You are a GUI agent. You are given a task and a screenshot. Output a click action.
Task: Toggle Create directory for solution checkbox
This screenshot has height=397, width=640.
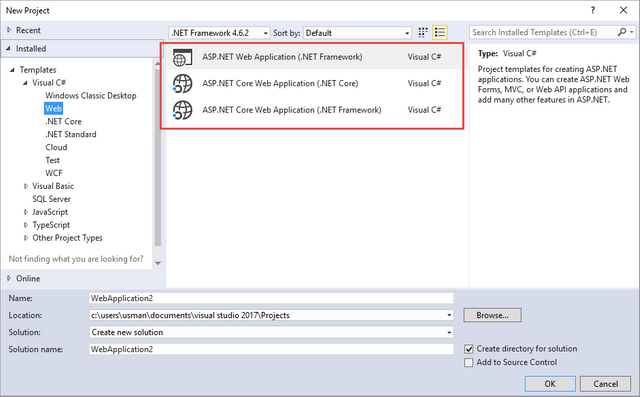point(469,349)
